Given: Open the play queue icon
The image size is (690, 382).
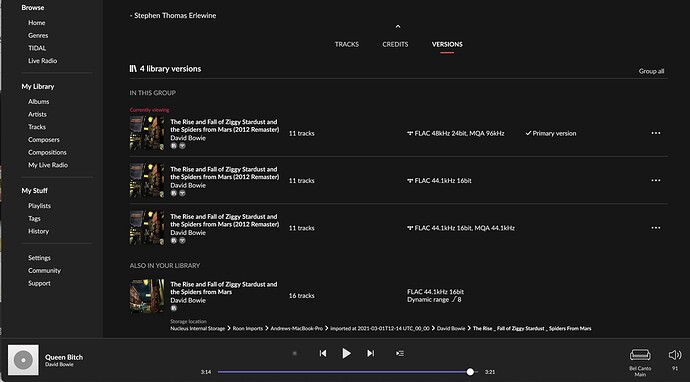Looking at the screenshot, I should pos(400,353).
